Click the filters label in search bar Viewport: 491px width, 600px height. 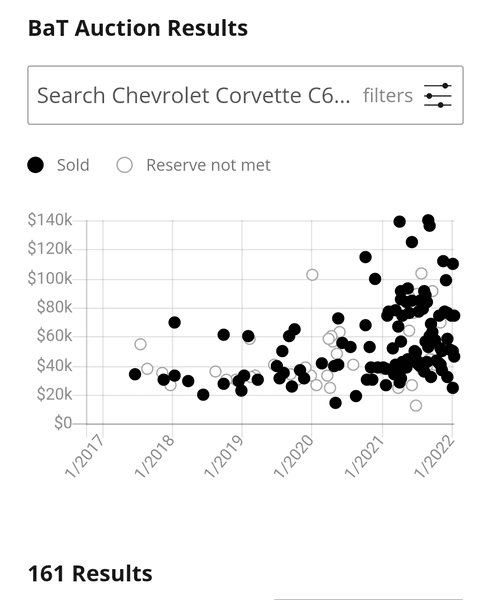[x=388, y=95]
